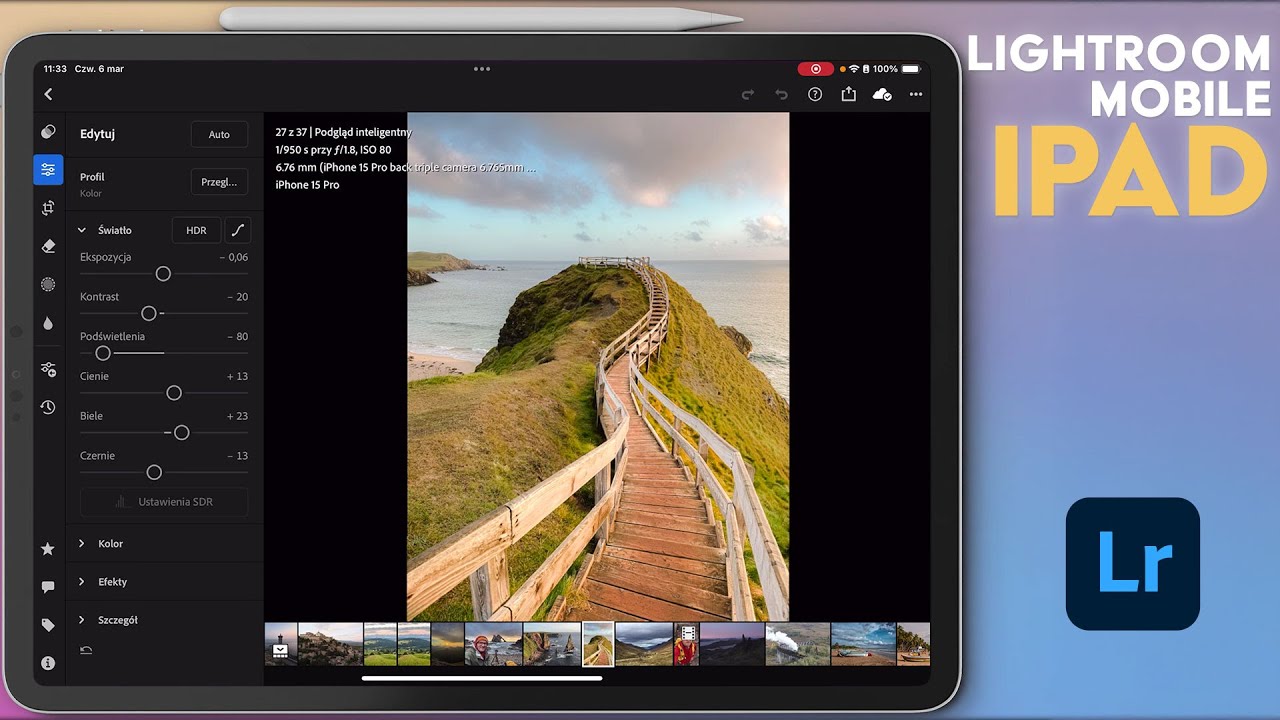Open the Przegl... profile browser button
The image size is (1280, 720).
pos(219,182)
